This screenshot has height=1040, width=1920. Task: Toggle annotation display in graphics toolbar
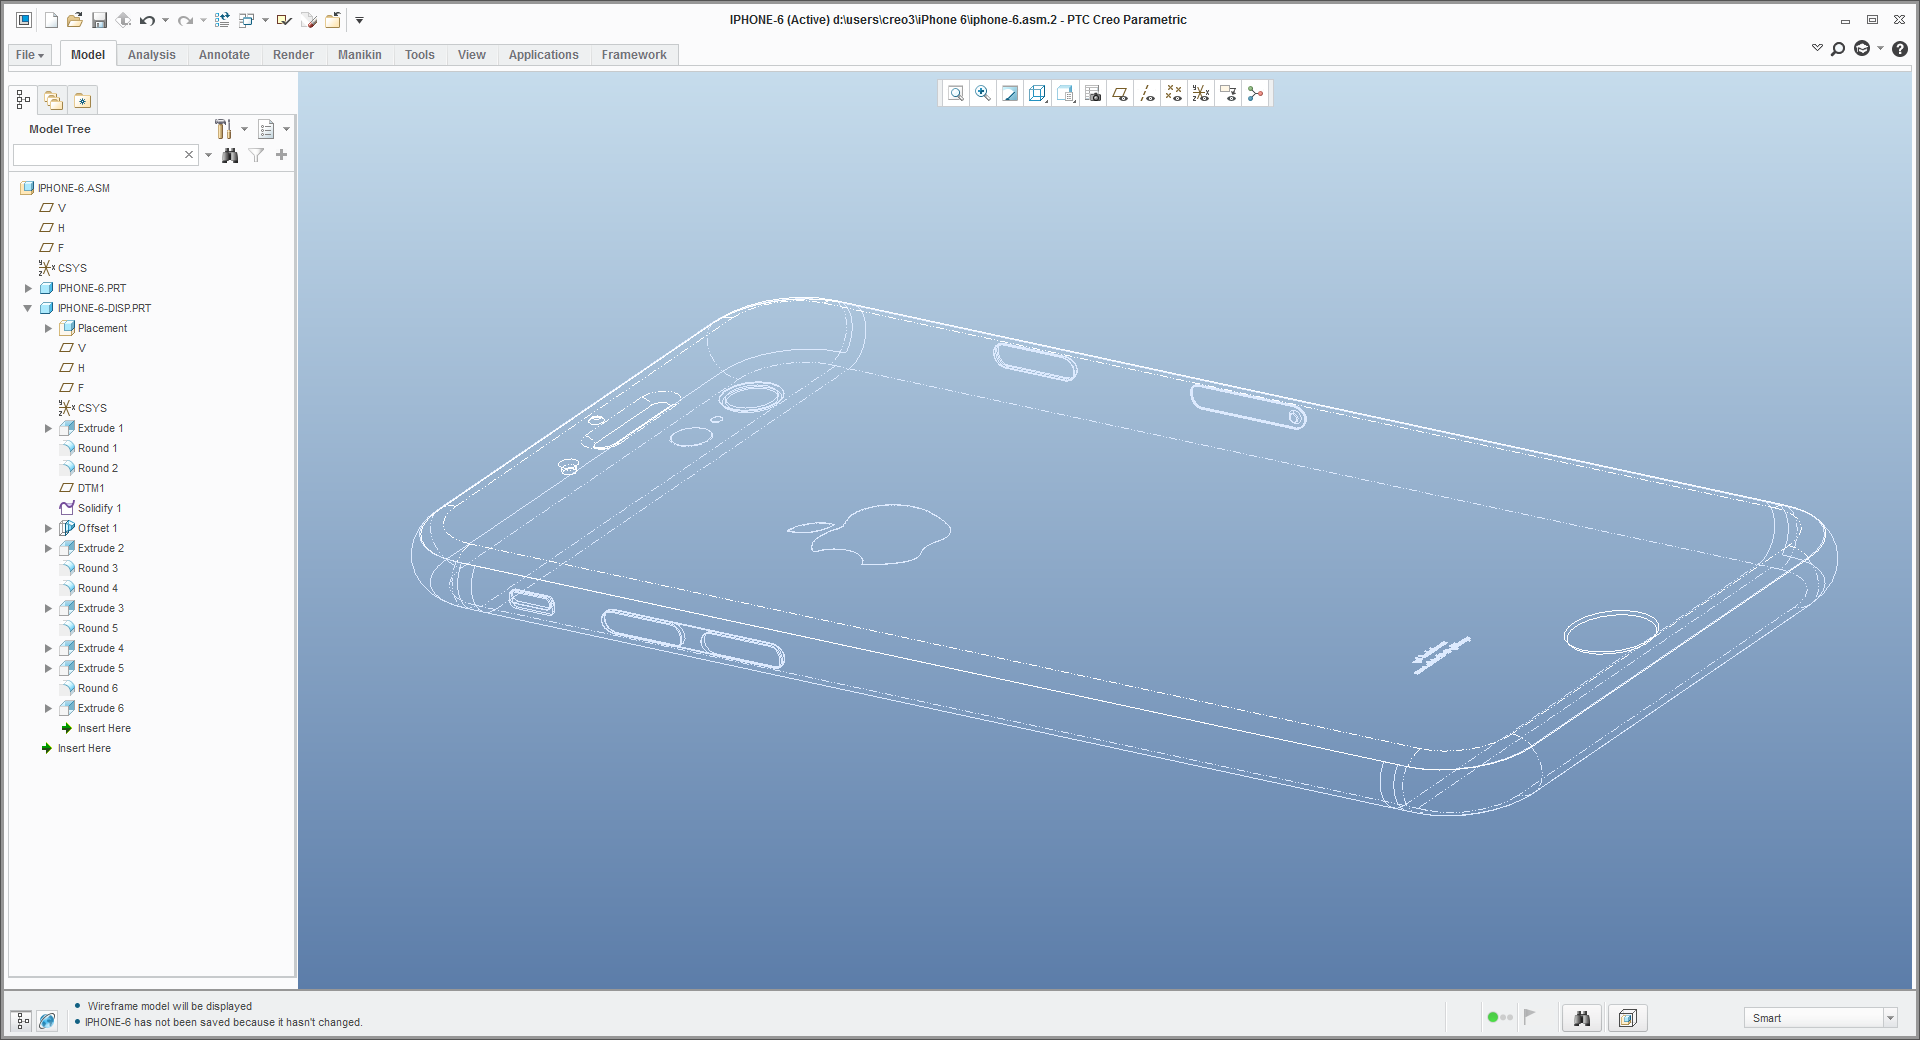coord(1227,93)
